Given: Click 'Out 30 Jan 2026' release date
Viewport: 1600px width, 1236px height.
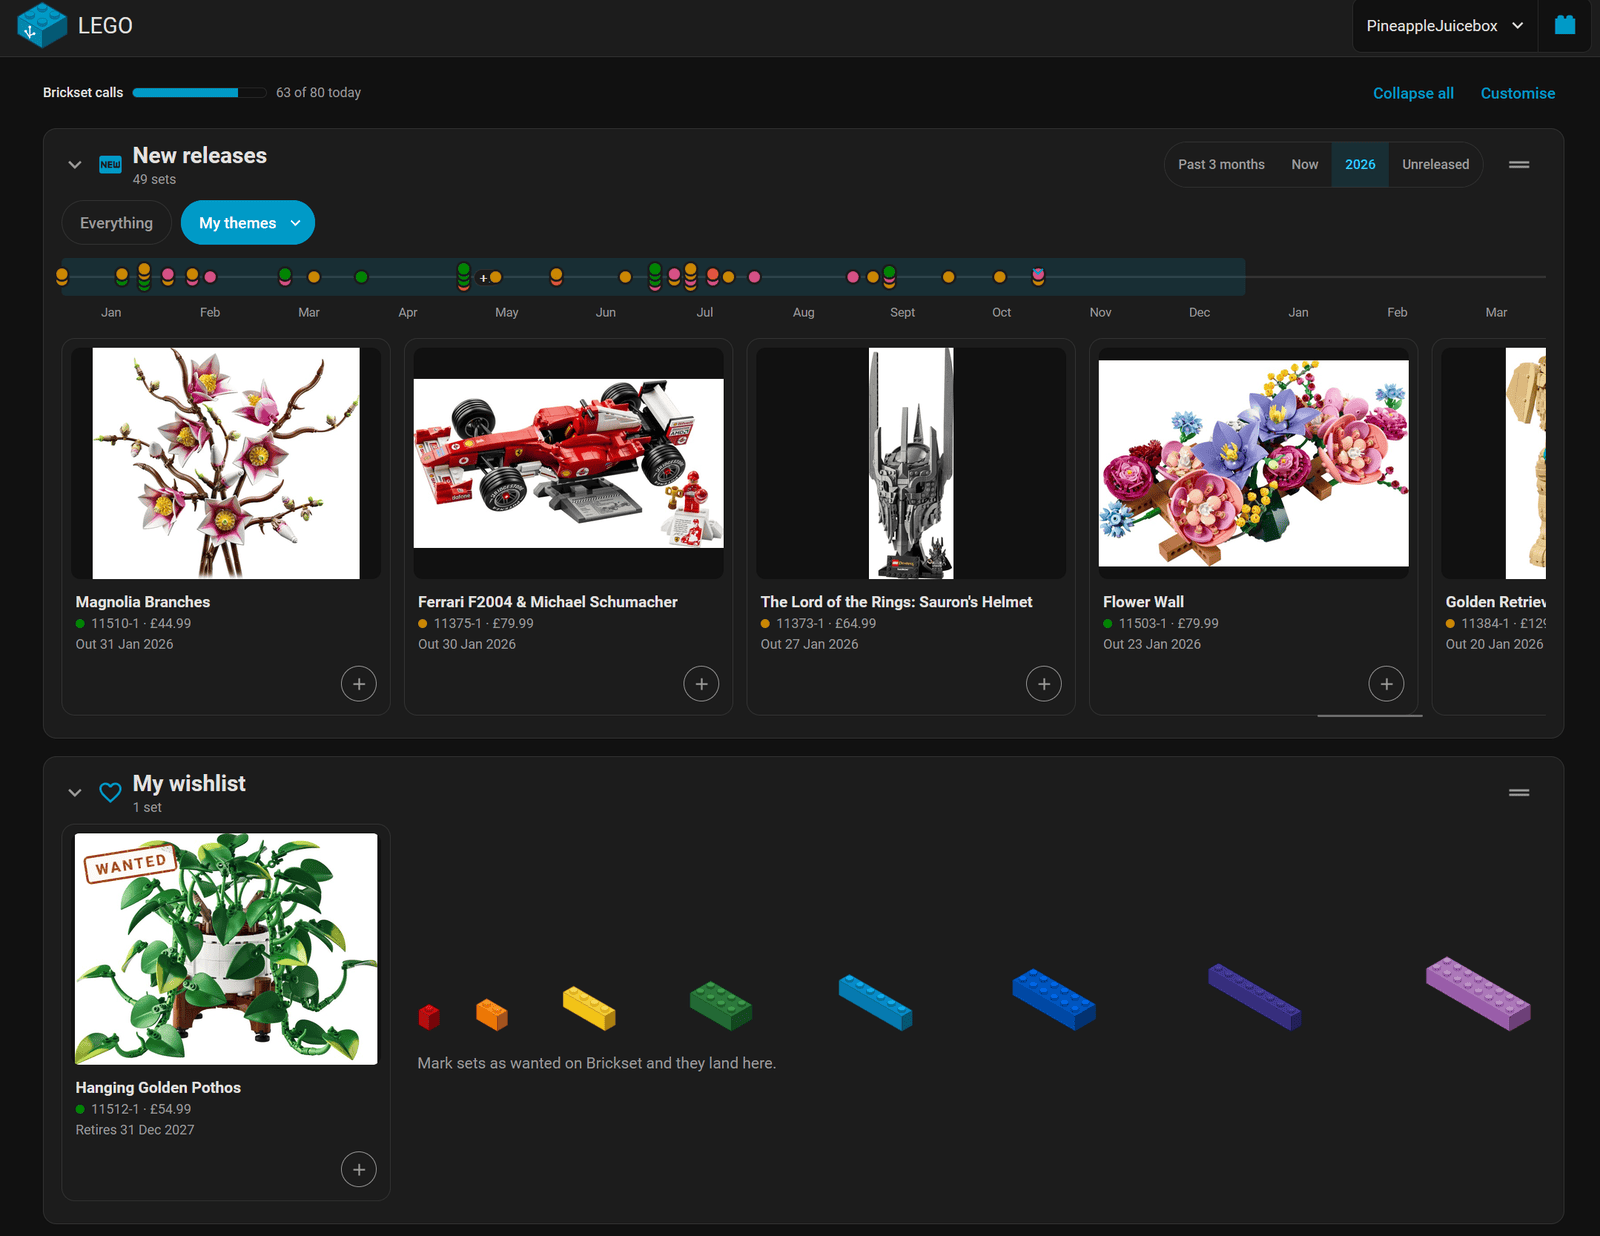Looking at the screenshot, I should coord(467,644).
